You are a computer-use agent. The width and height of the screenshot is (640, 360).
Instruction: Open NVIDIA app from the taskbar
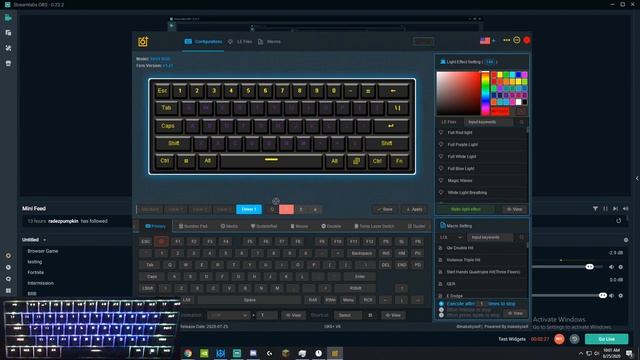pyautogui.click(x=204, y=353)
